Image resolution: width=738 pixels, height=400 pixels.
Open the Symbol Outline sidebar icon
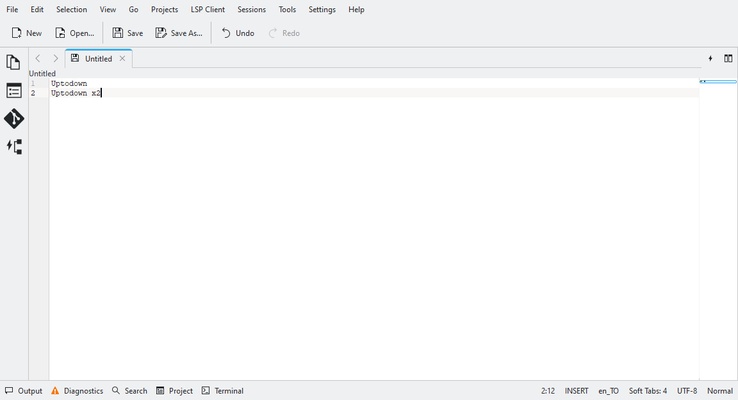[x=14, y=90]
